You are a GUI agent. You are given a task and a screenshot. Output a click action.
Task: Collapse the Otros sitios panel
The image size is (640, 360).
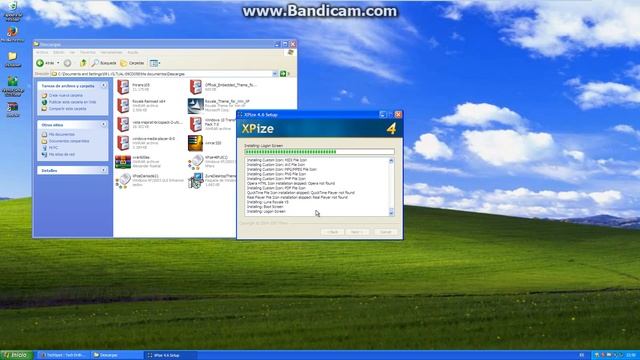coord(104,124)
